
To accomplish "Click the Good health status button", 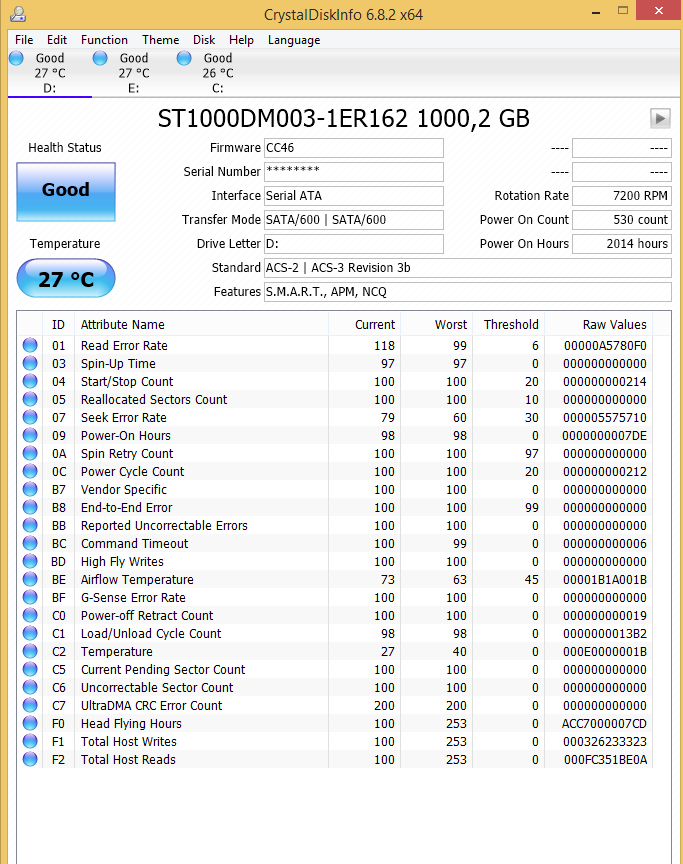I will pos(66,192).
